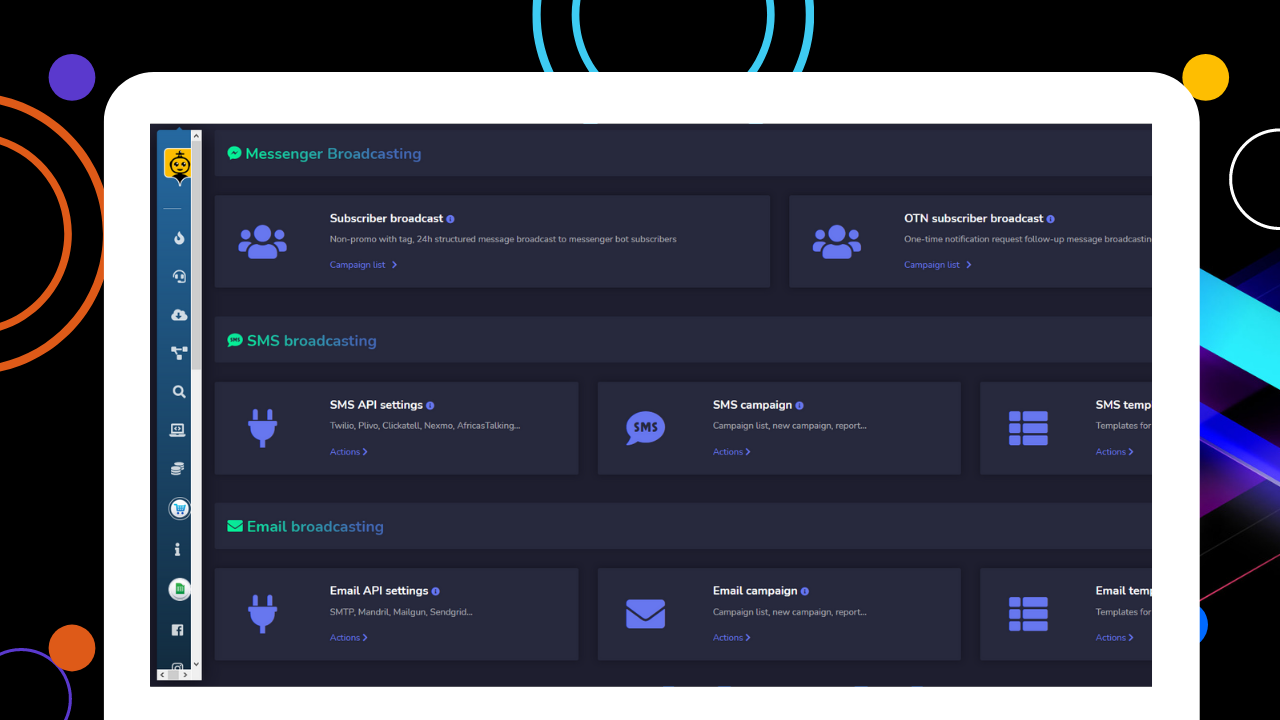The image size is (1280, 720).
Task: Select the cloud upload icon in sidebar
Action: [178, 314]
